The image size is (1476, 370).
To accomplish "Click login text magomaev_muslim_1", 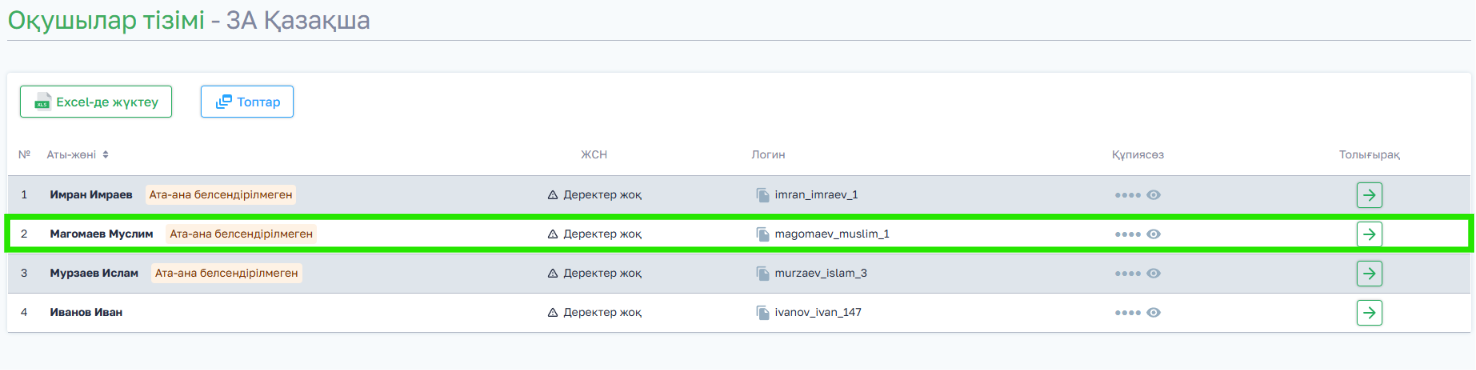I will pyautogui.click(x=832, y=234).
